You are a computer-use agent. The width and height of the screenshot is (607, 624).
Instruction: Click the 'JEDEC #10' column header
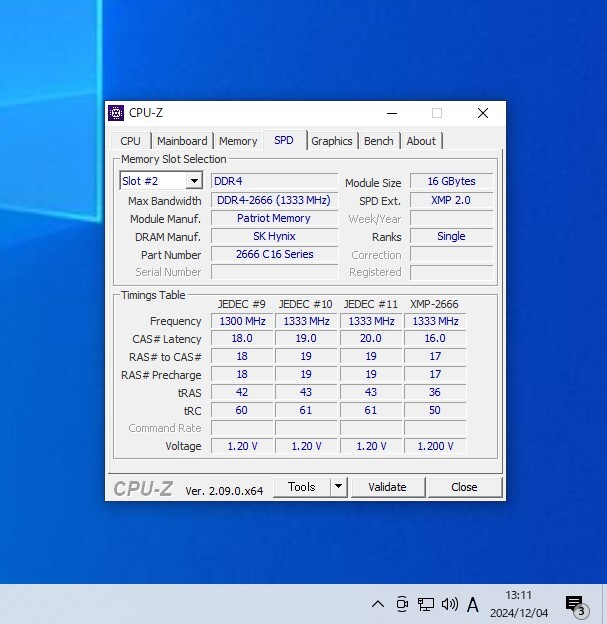click(306, 304)
